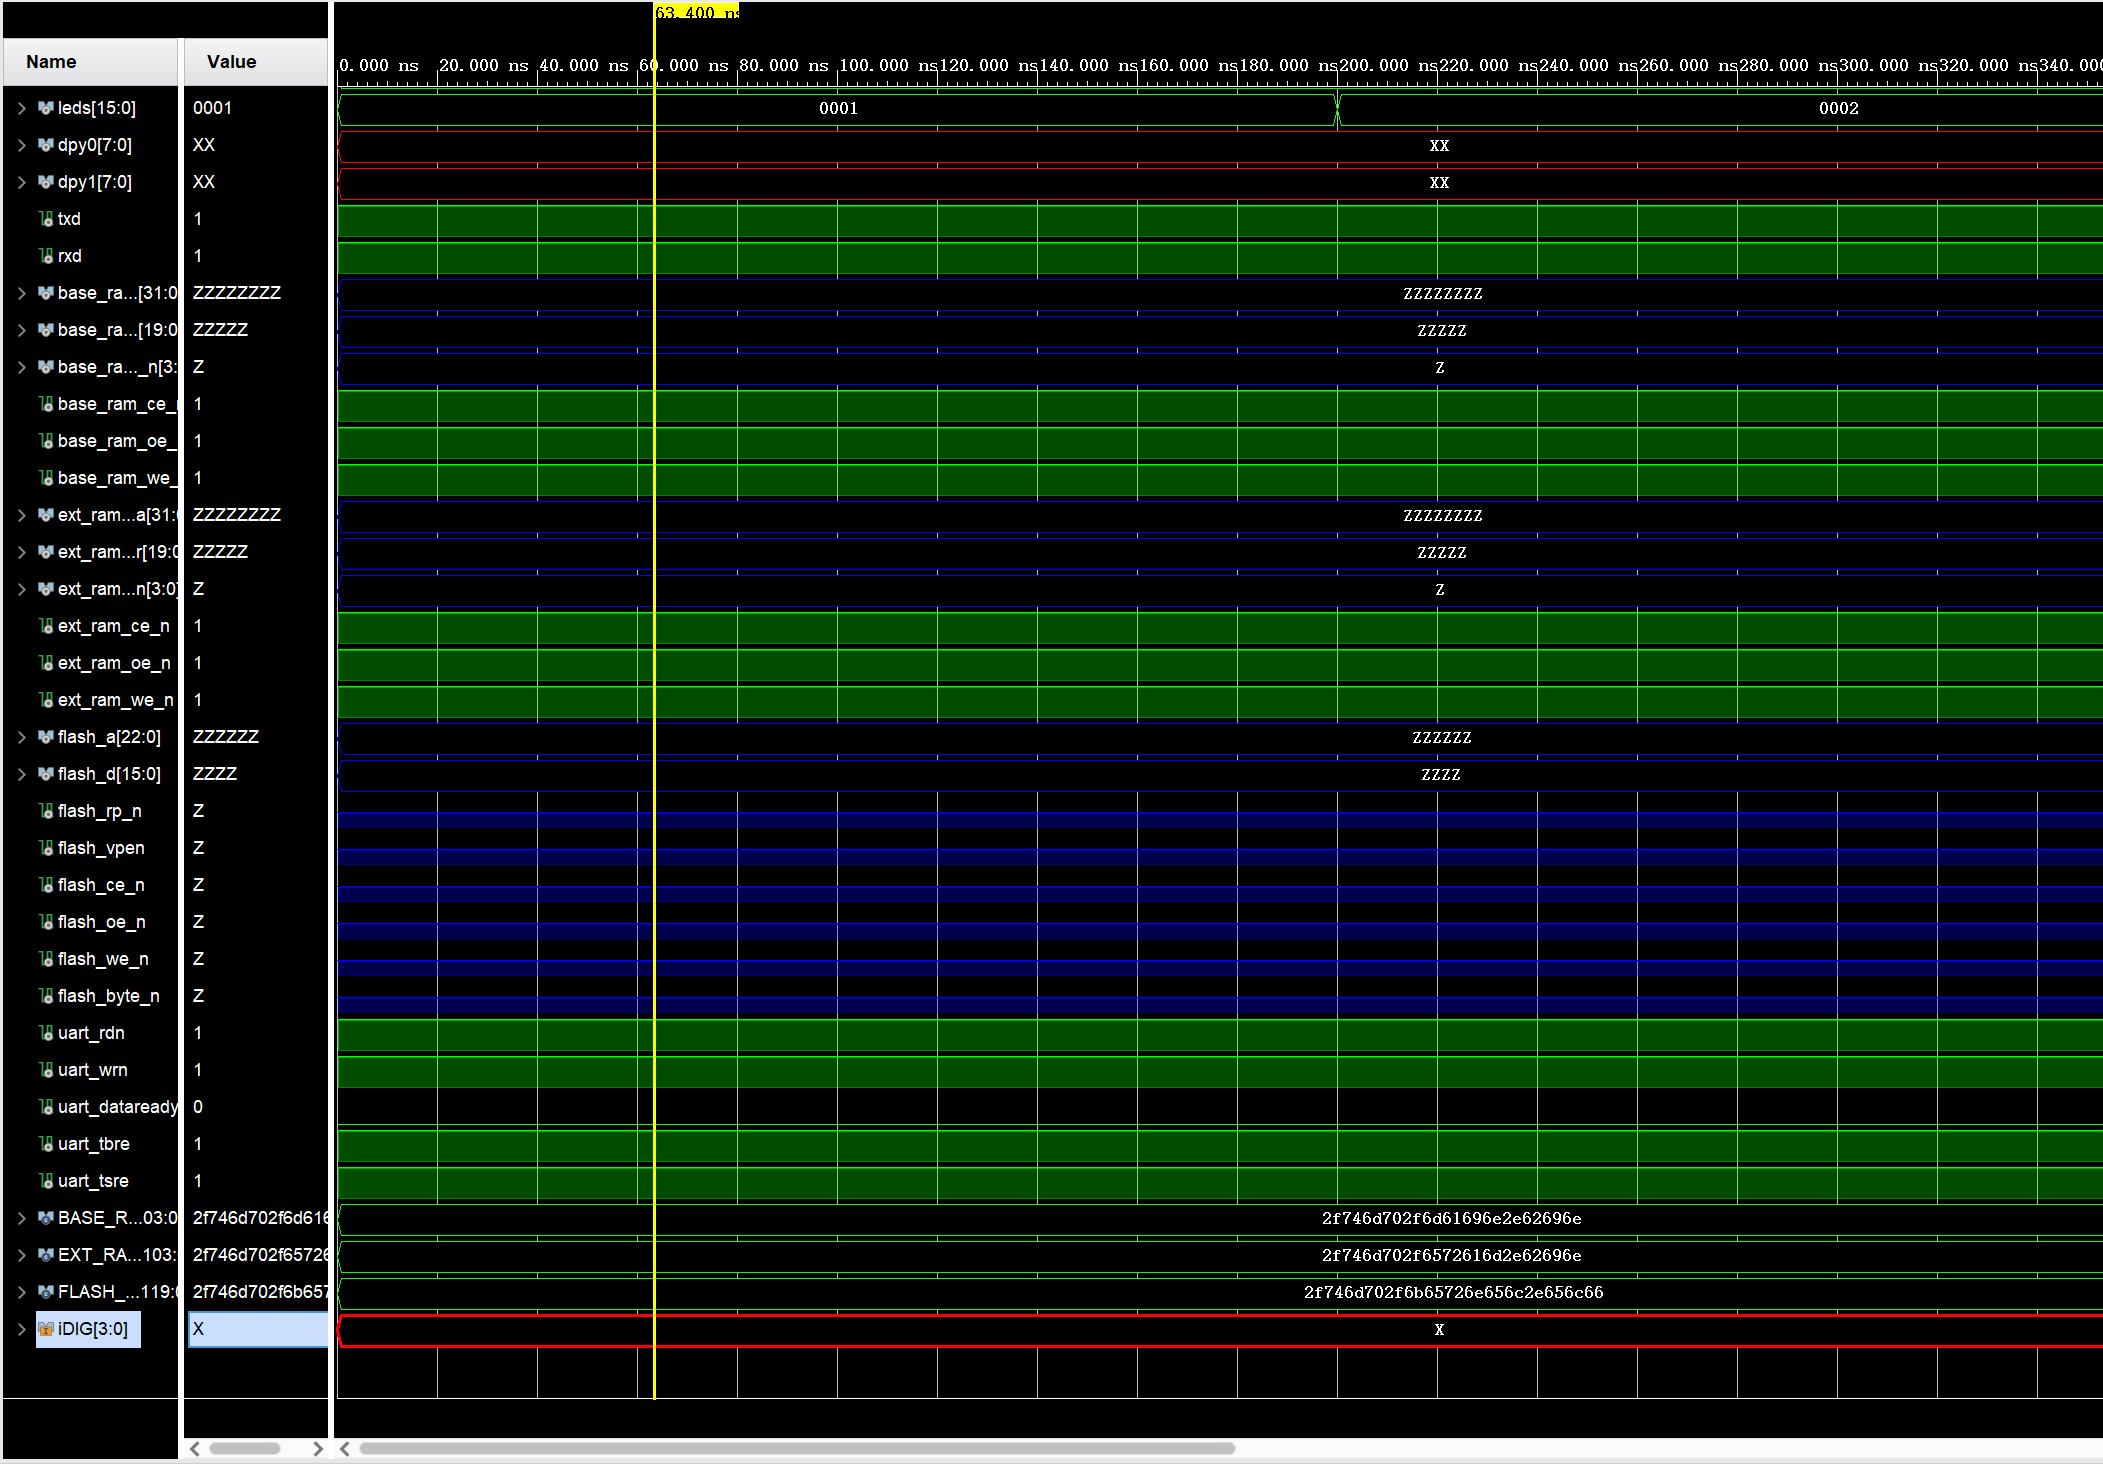
Task: Expand the ext_ram address [19:0] bus
Action: coord(21,552)
